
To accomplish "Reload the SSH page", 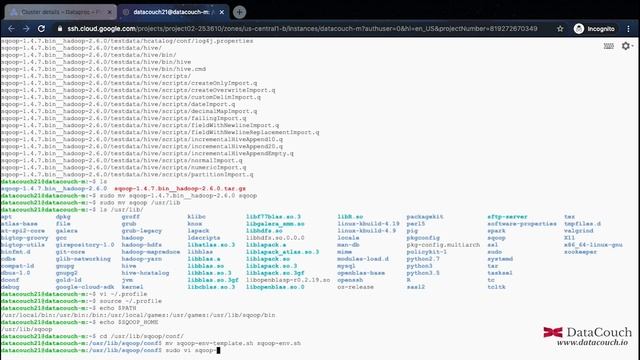I will click(41, 29).
